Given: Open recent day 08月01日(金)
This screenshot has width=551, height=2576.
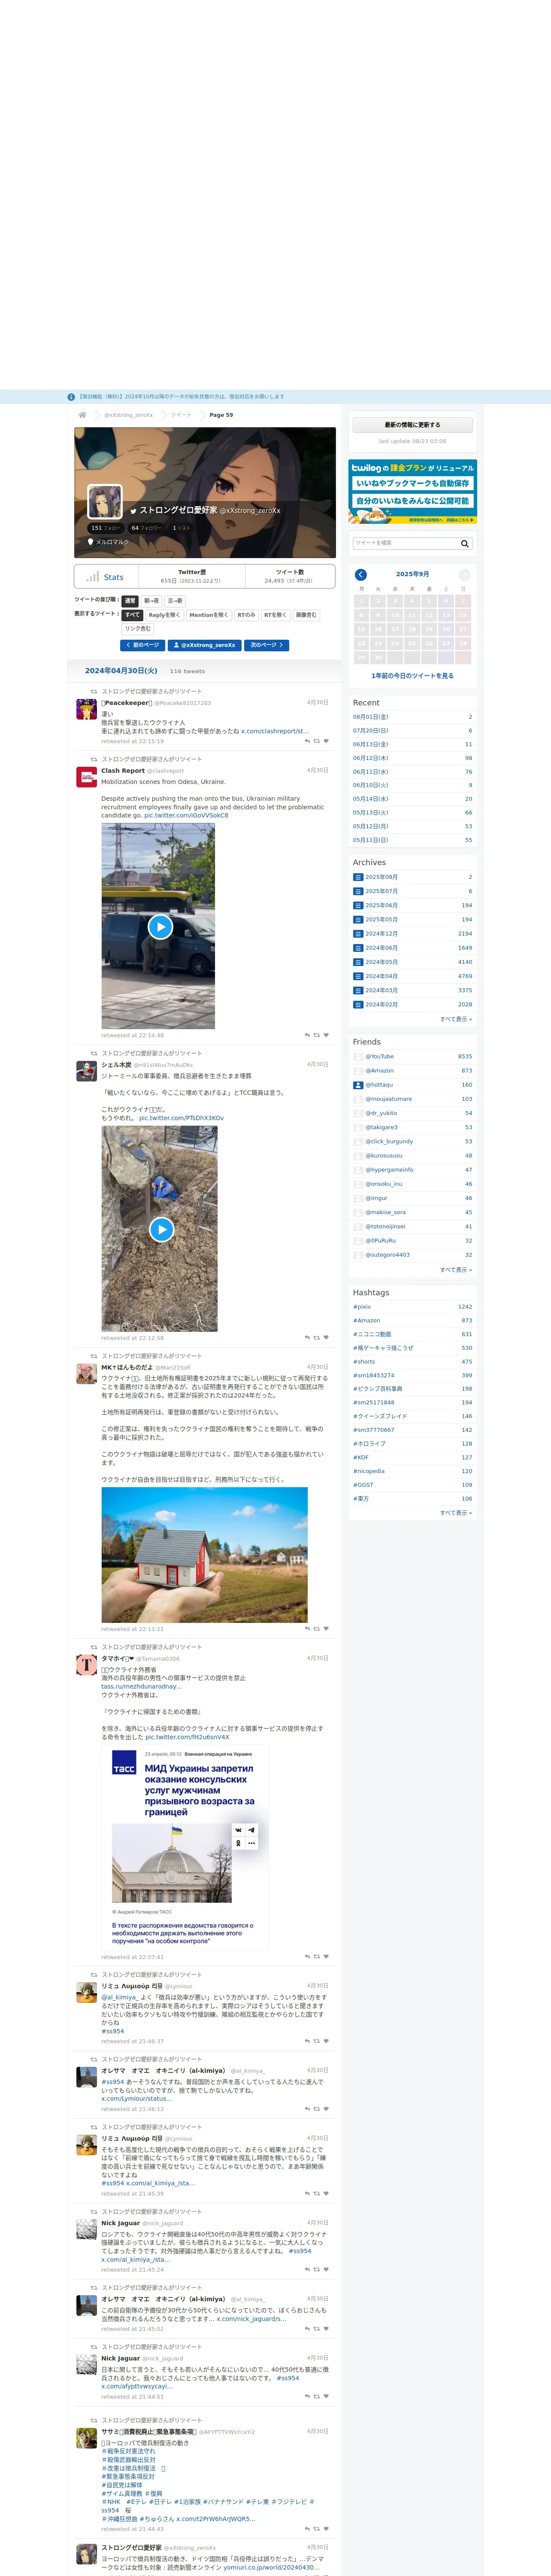Looking at the screenshot, I should pos(371,716).
